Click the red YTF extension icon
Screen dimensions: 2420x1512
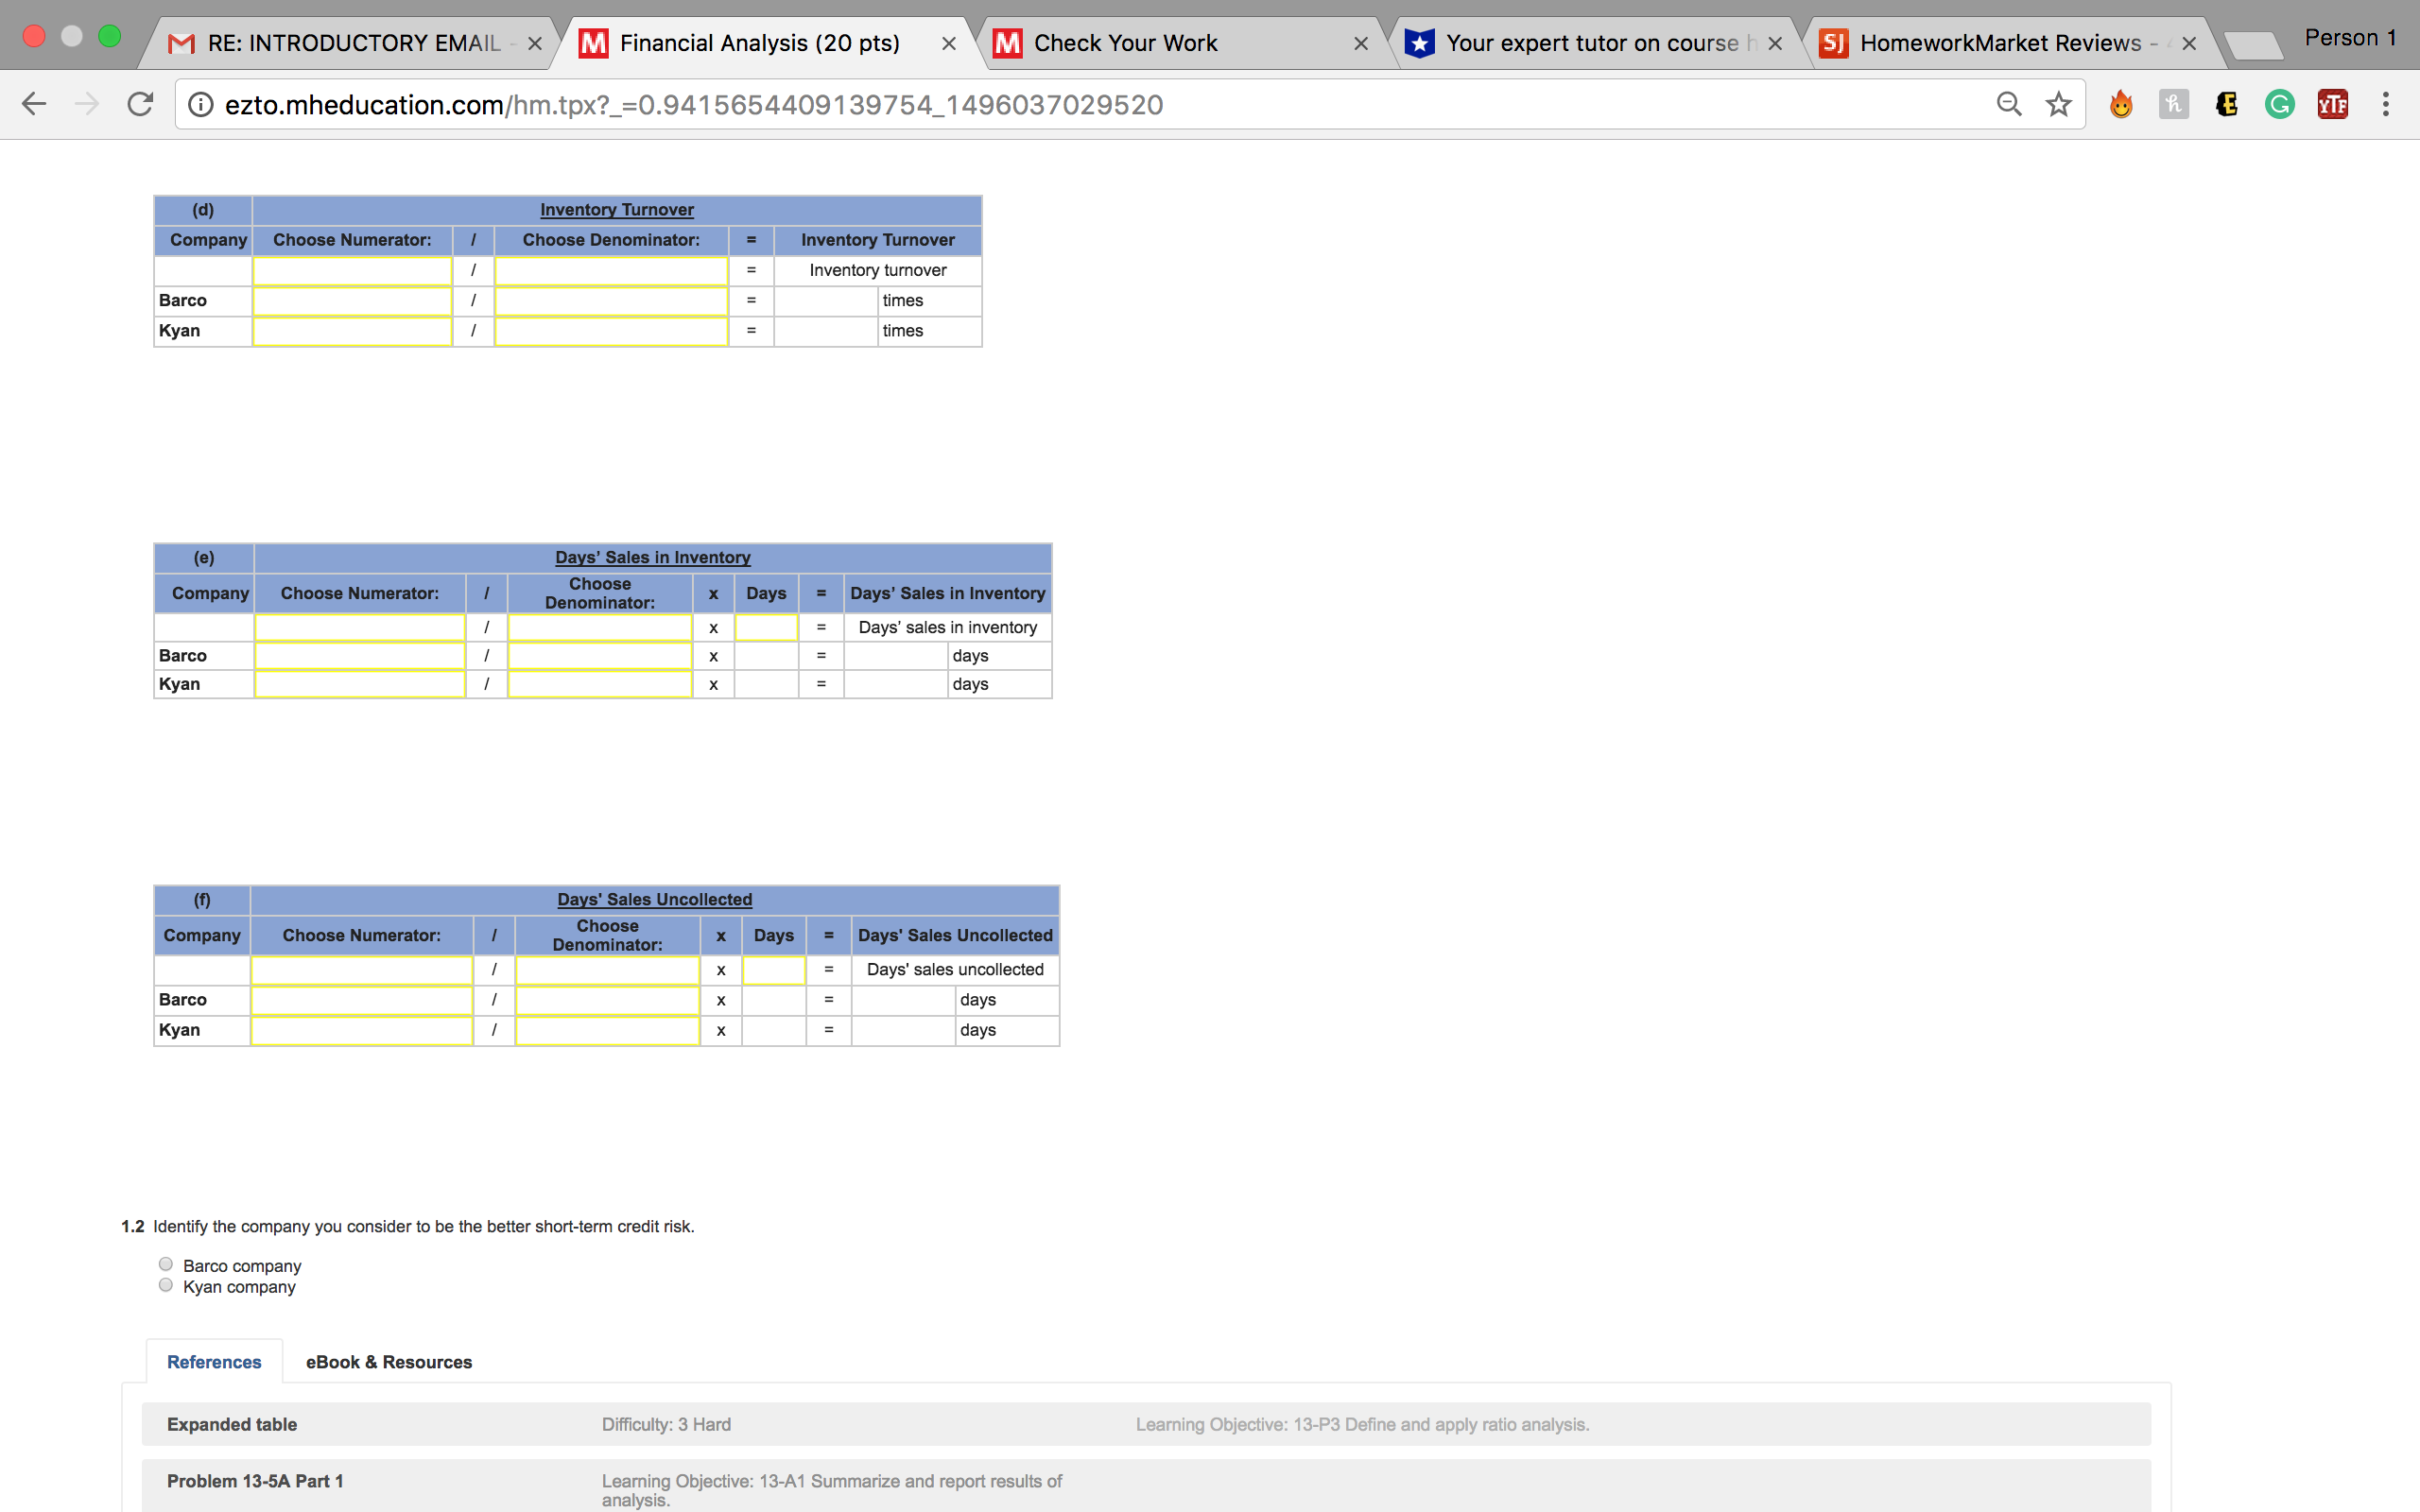(2332, 103)
